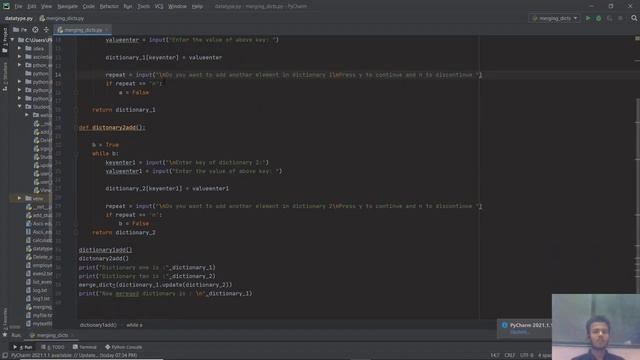Viewport: 640px width, 360px height.
Task: Click the 'def dictonary2add():' code line
Action: click(112, 128)
